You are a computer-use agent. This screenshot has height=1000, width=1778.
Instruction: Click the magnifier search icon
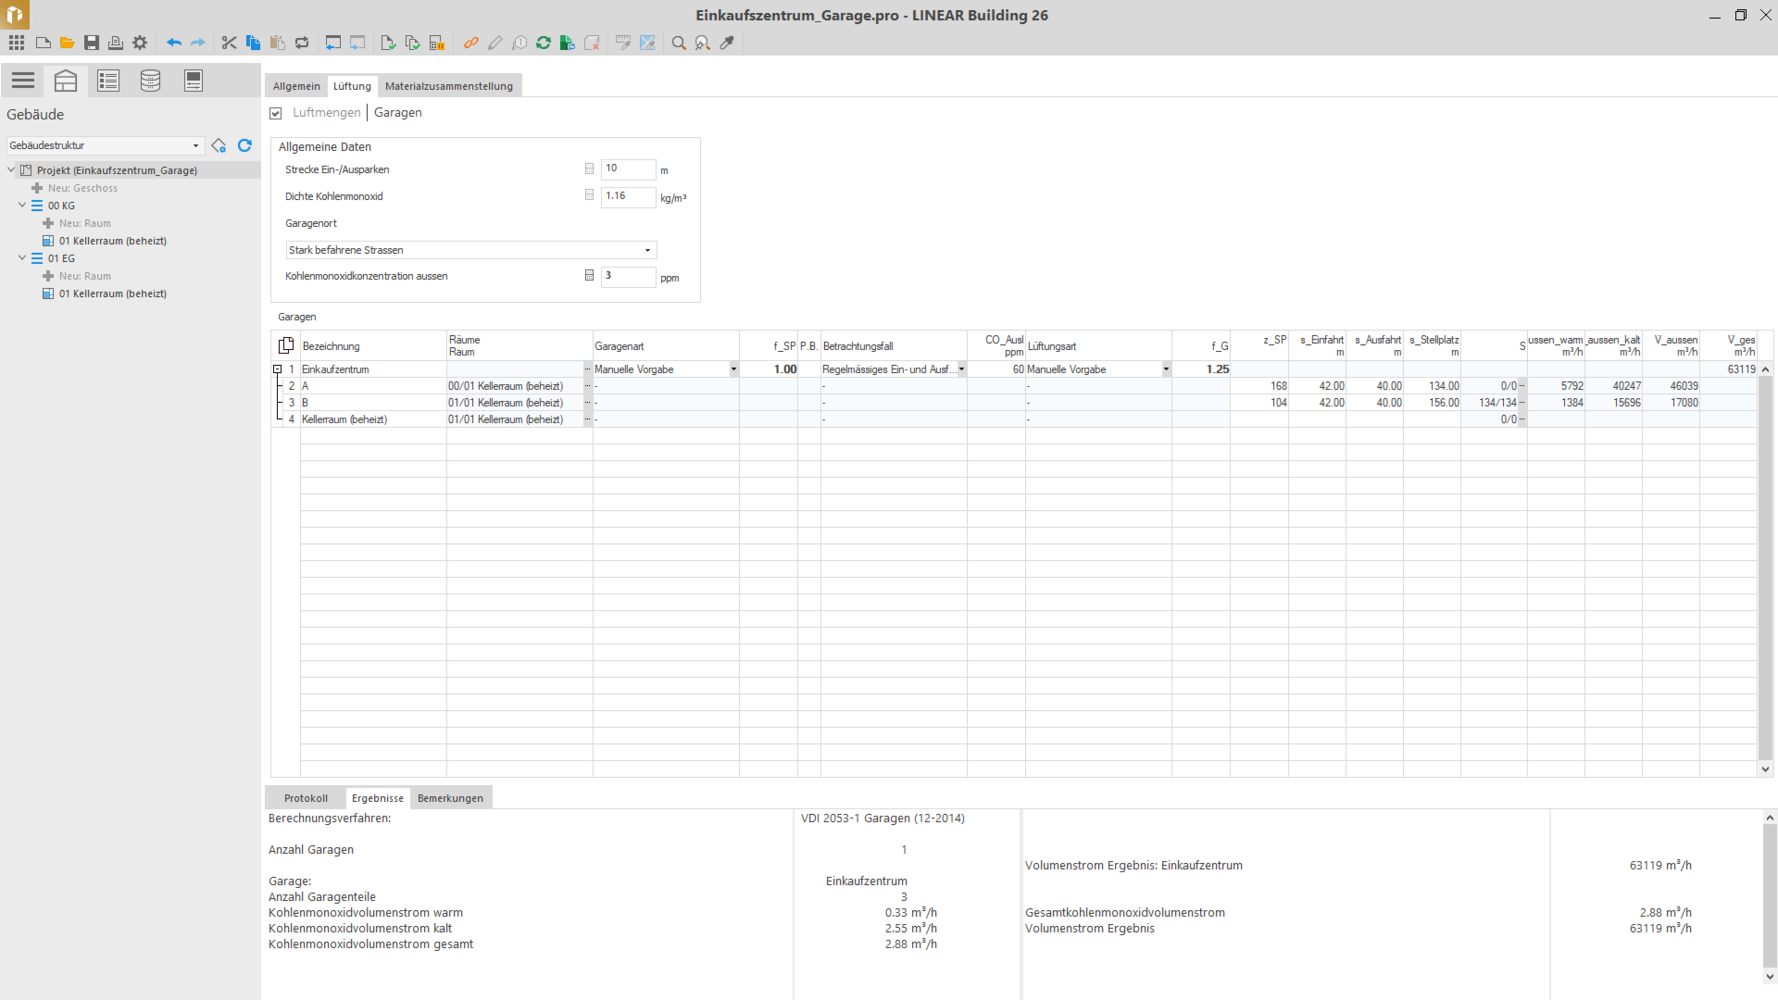pyautogui.click(x=679, y=43)
